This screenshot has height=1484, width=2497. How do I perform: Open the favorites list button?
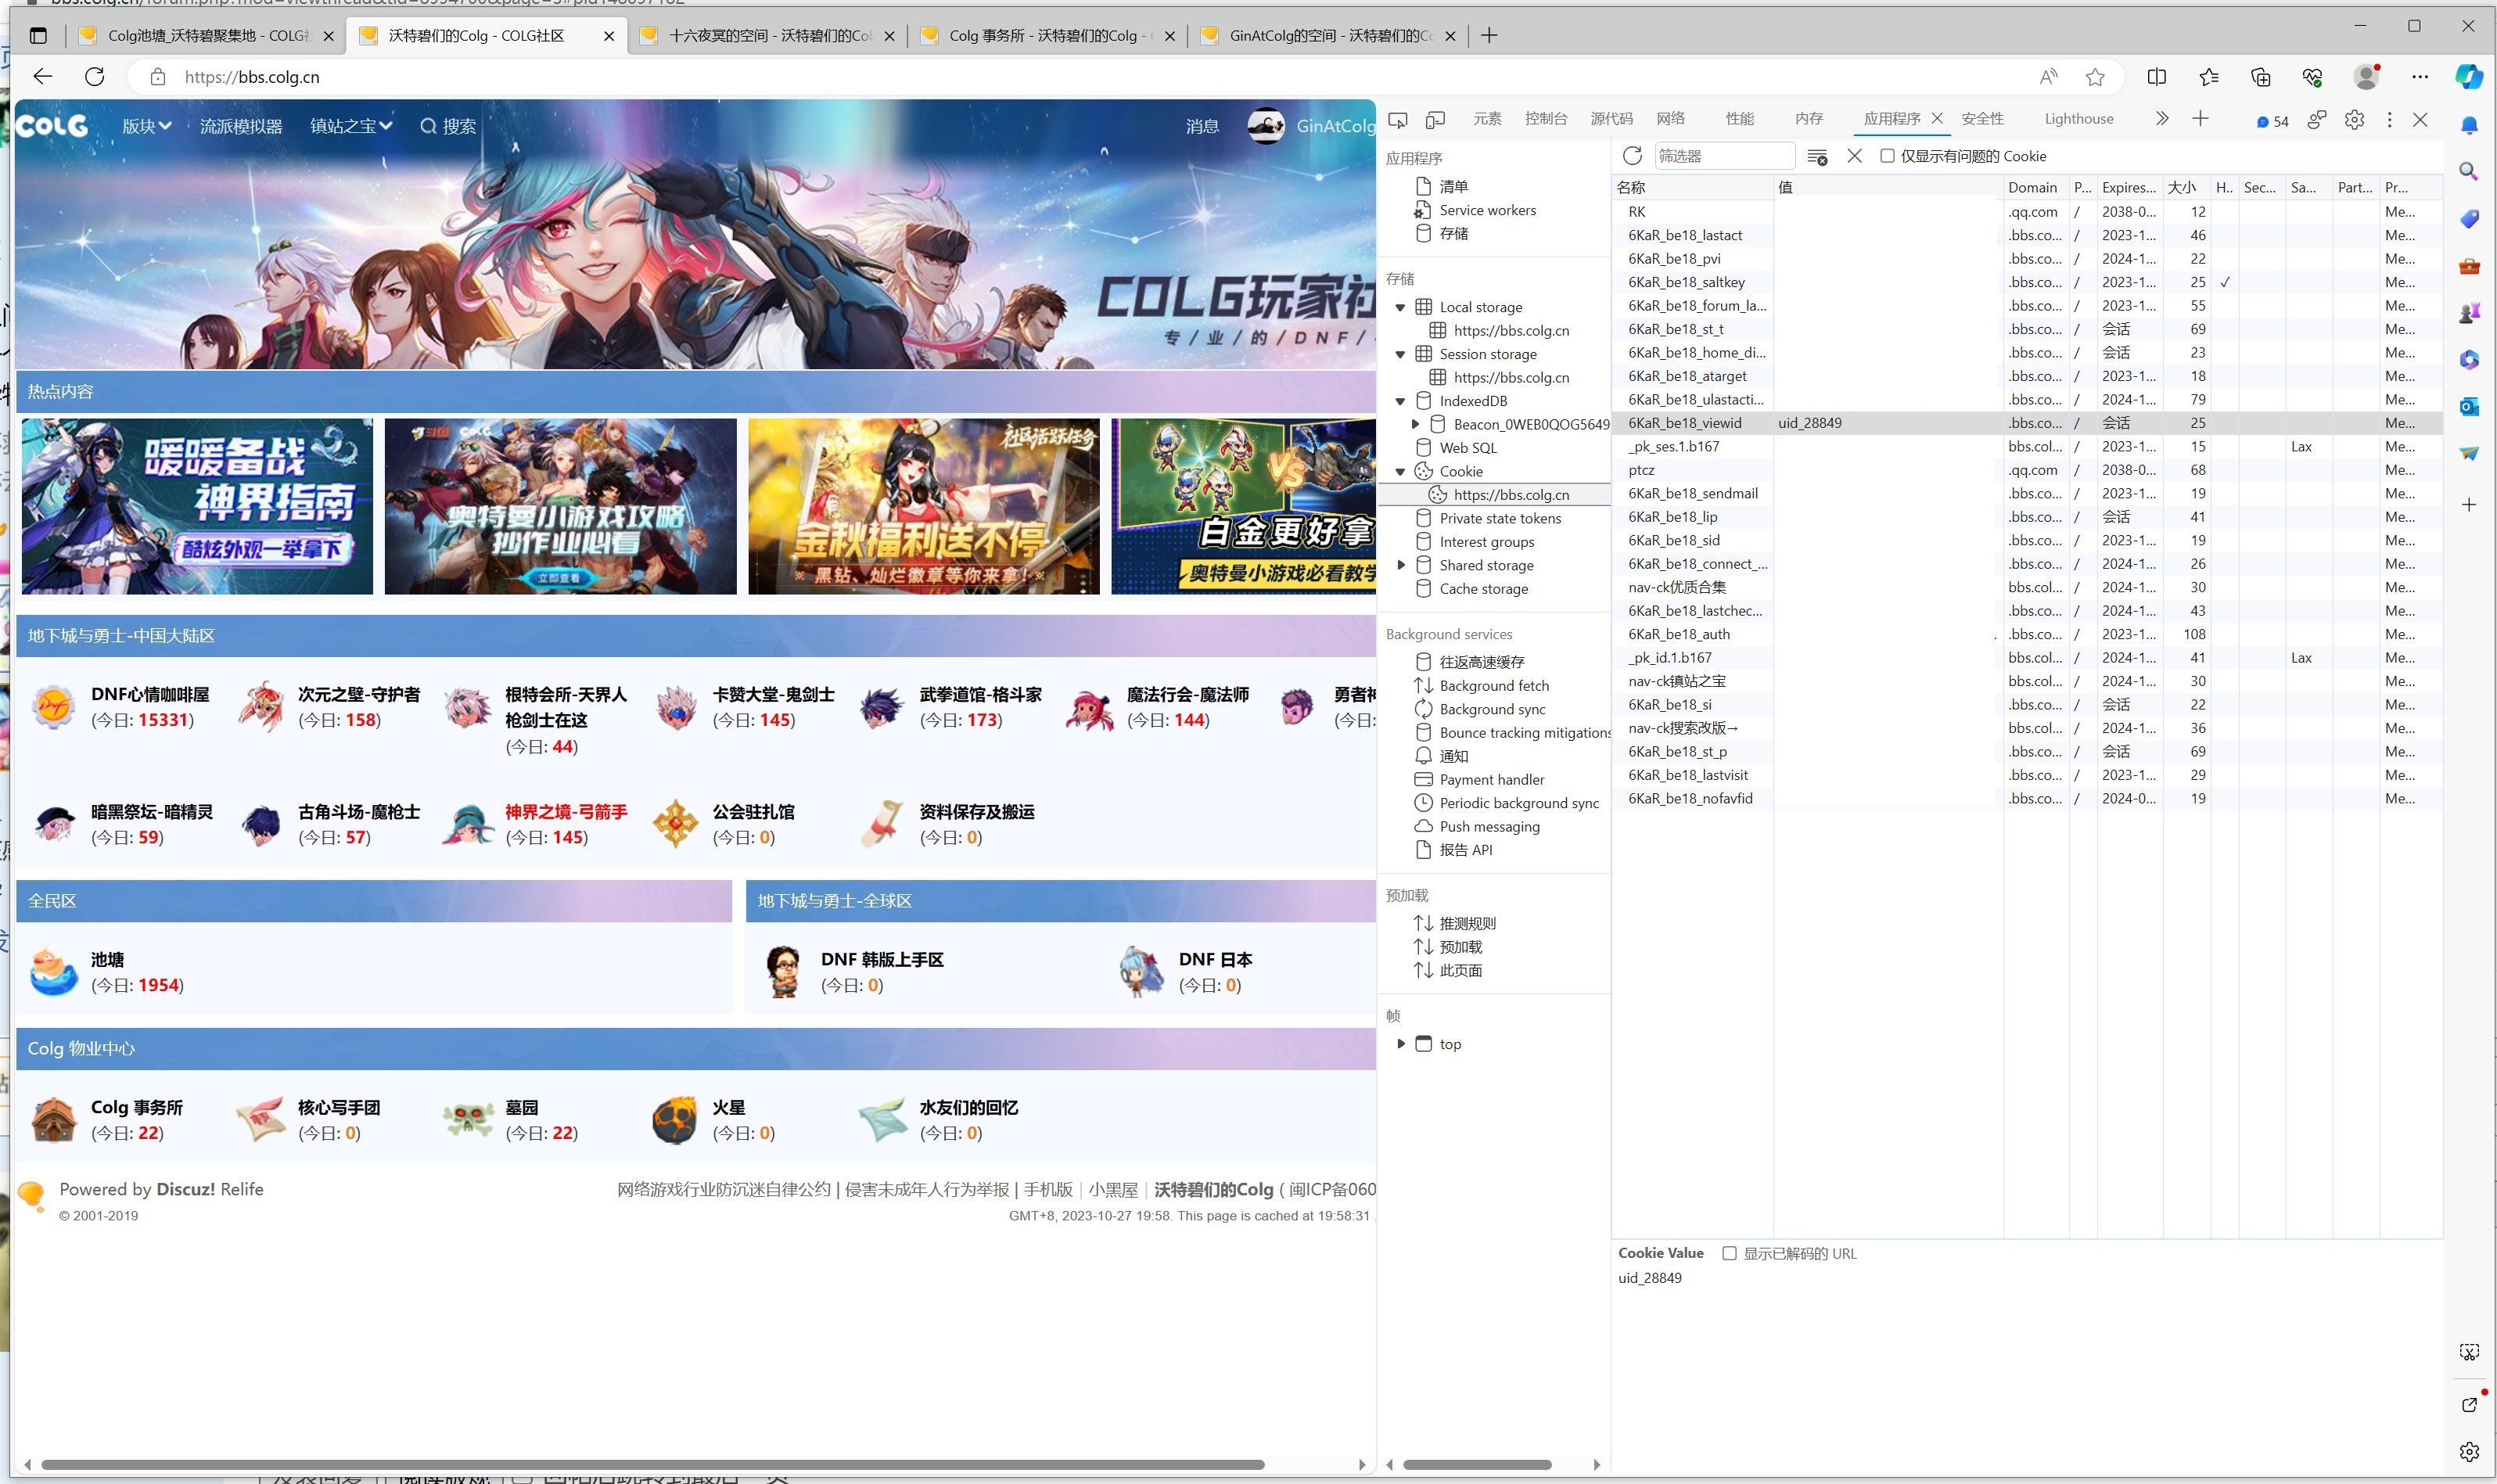tap(2209, 77)
